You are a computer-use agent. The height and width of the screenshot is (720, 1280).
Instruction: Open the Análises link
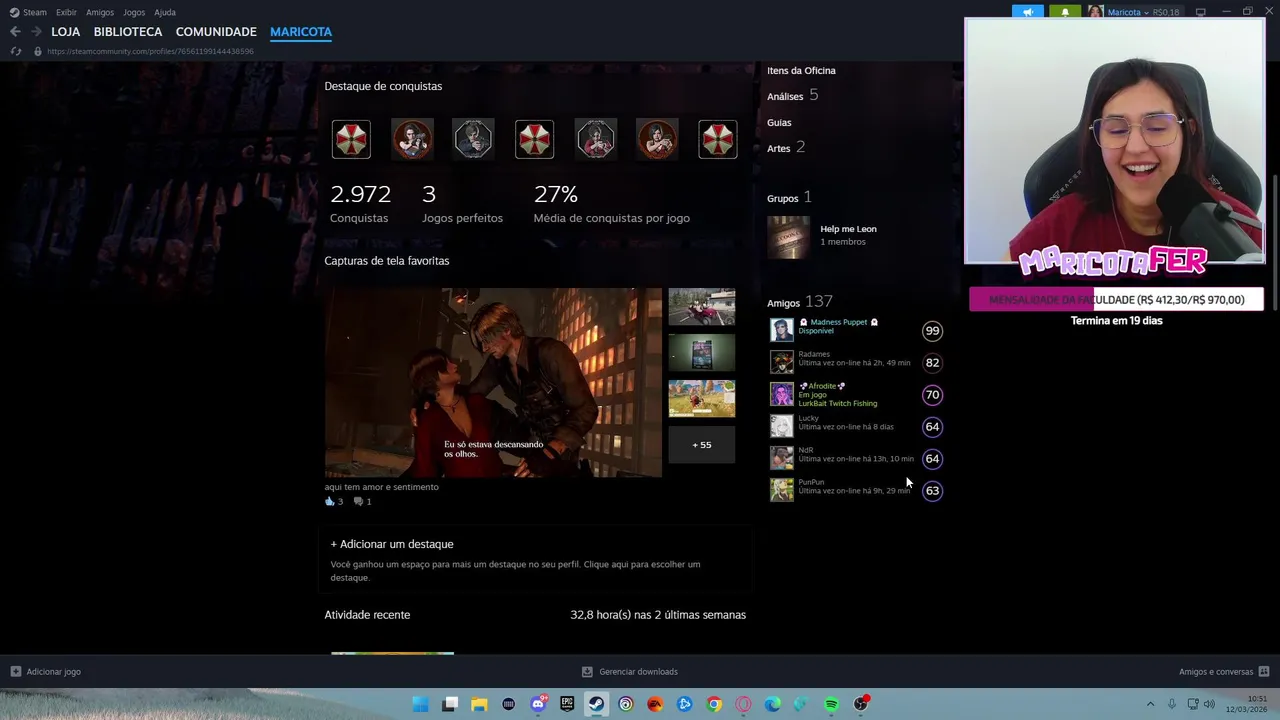pos(785,96)
